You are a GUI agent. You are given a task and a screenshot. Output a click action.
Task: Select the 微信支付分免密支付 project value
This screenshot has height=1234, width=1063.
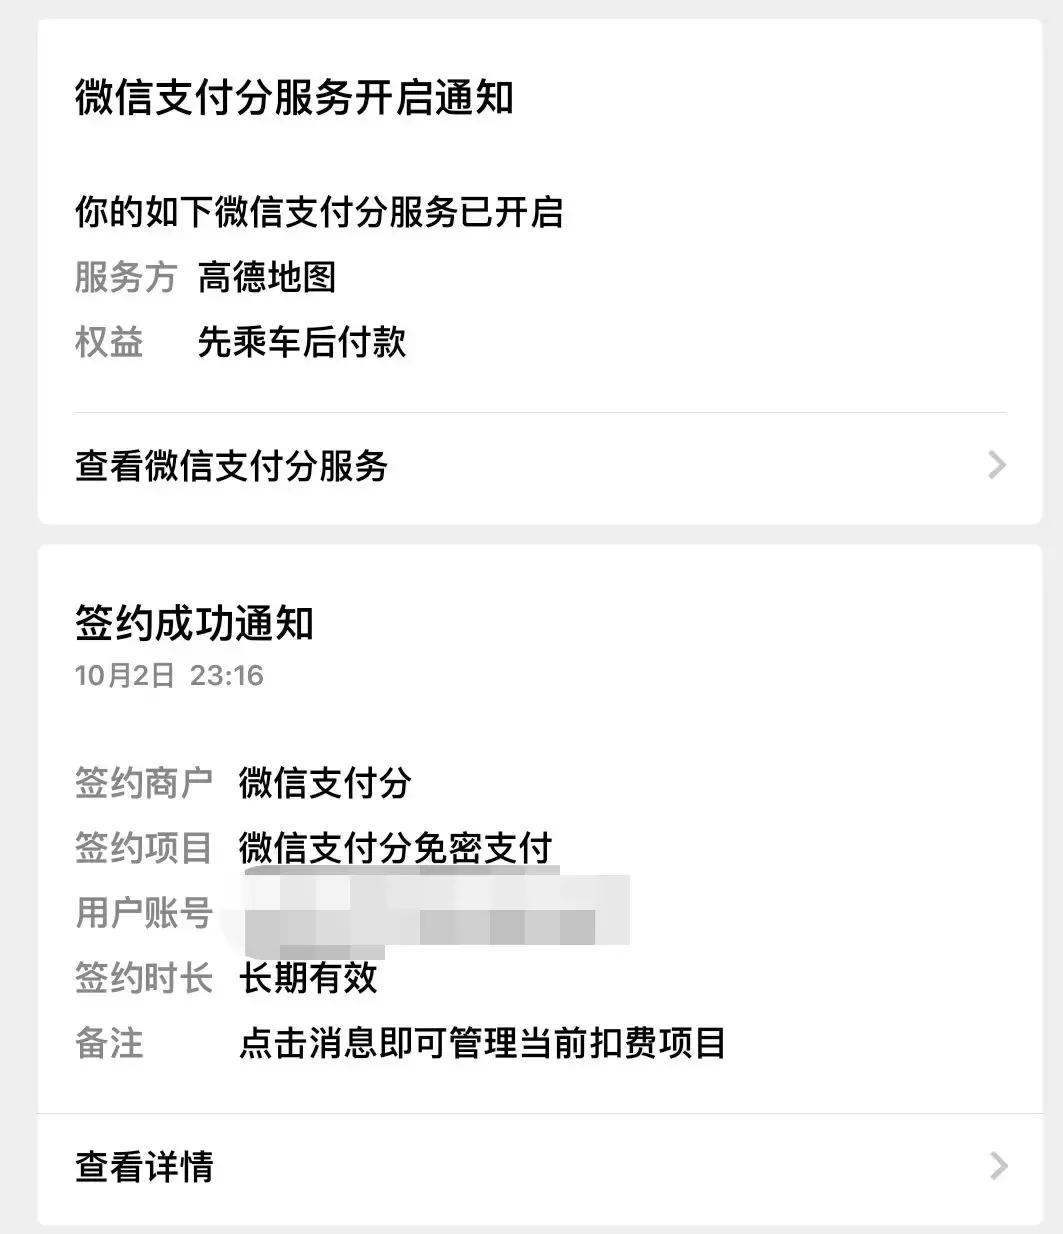pos(395,848)
